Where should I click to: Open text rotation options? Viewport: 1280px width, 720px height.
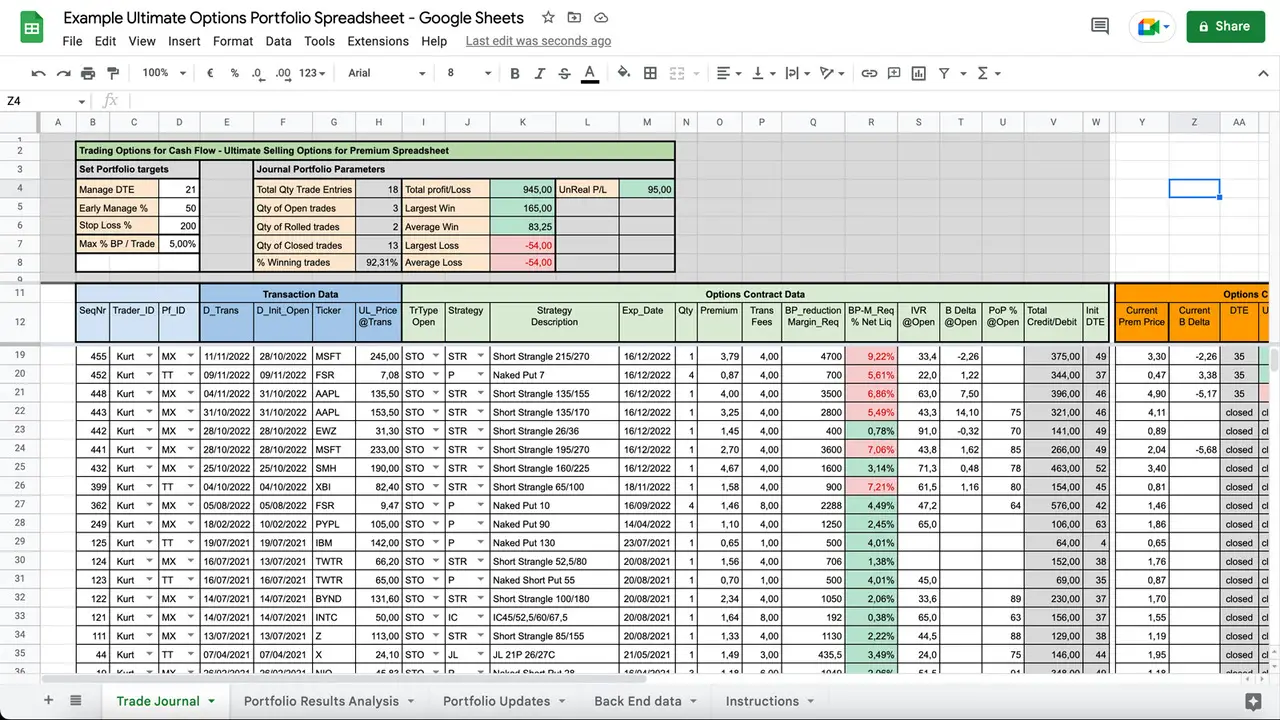click(830, 73)
